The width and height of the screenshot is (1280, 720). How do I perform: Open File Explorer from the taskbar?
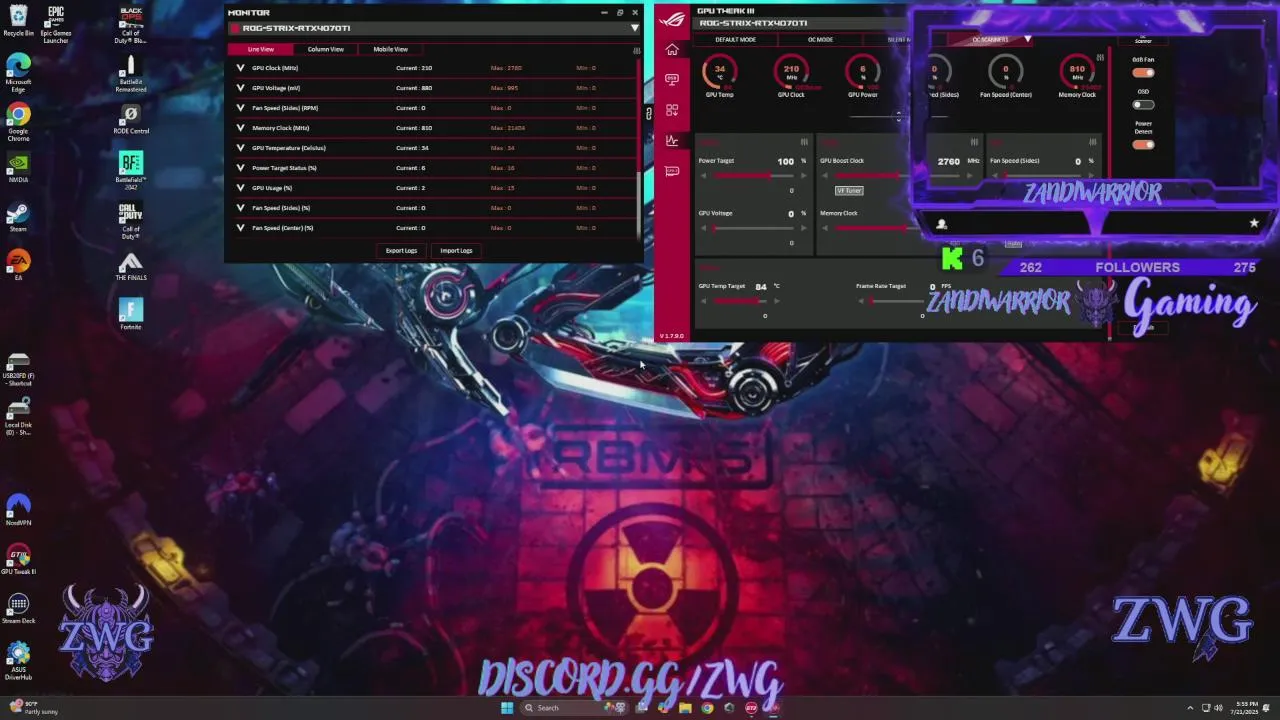click(685, 708)
